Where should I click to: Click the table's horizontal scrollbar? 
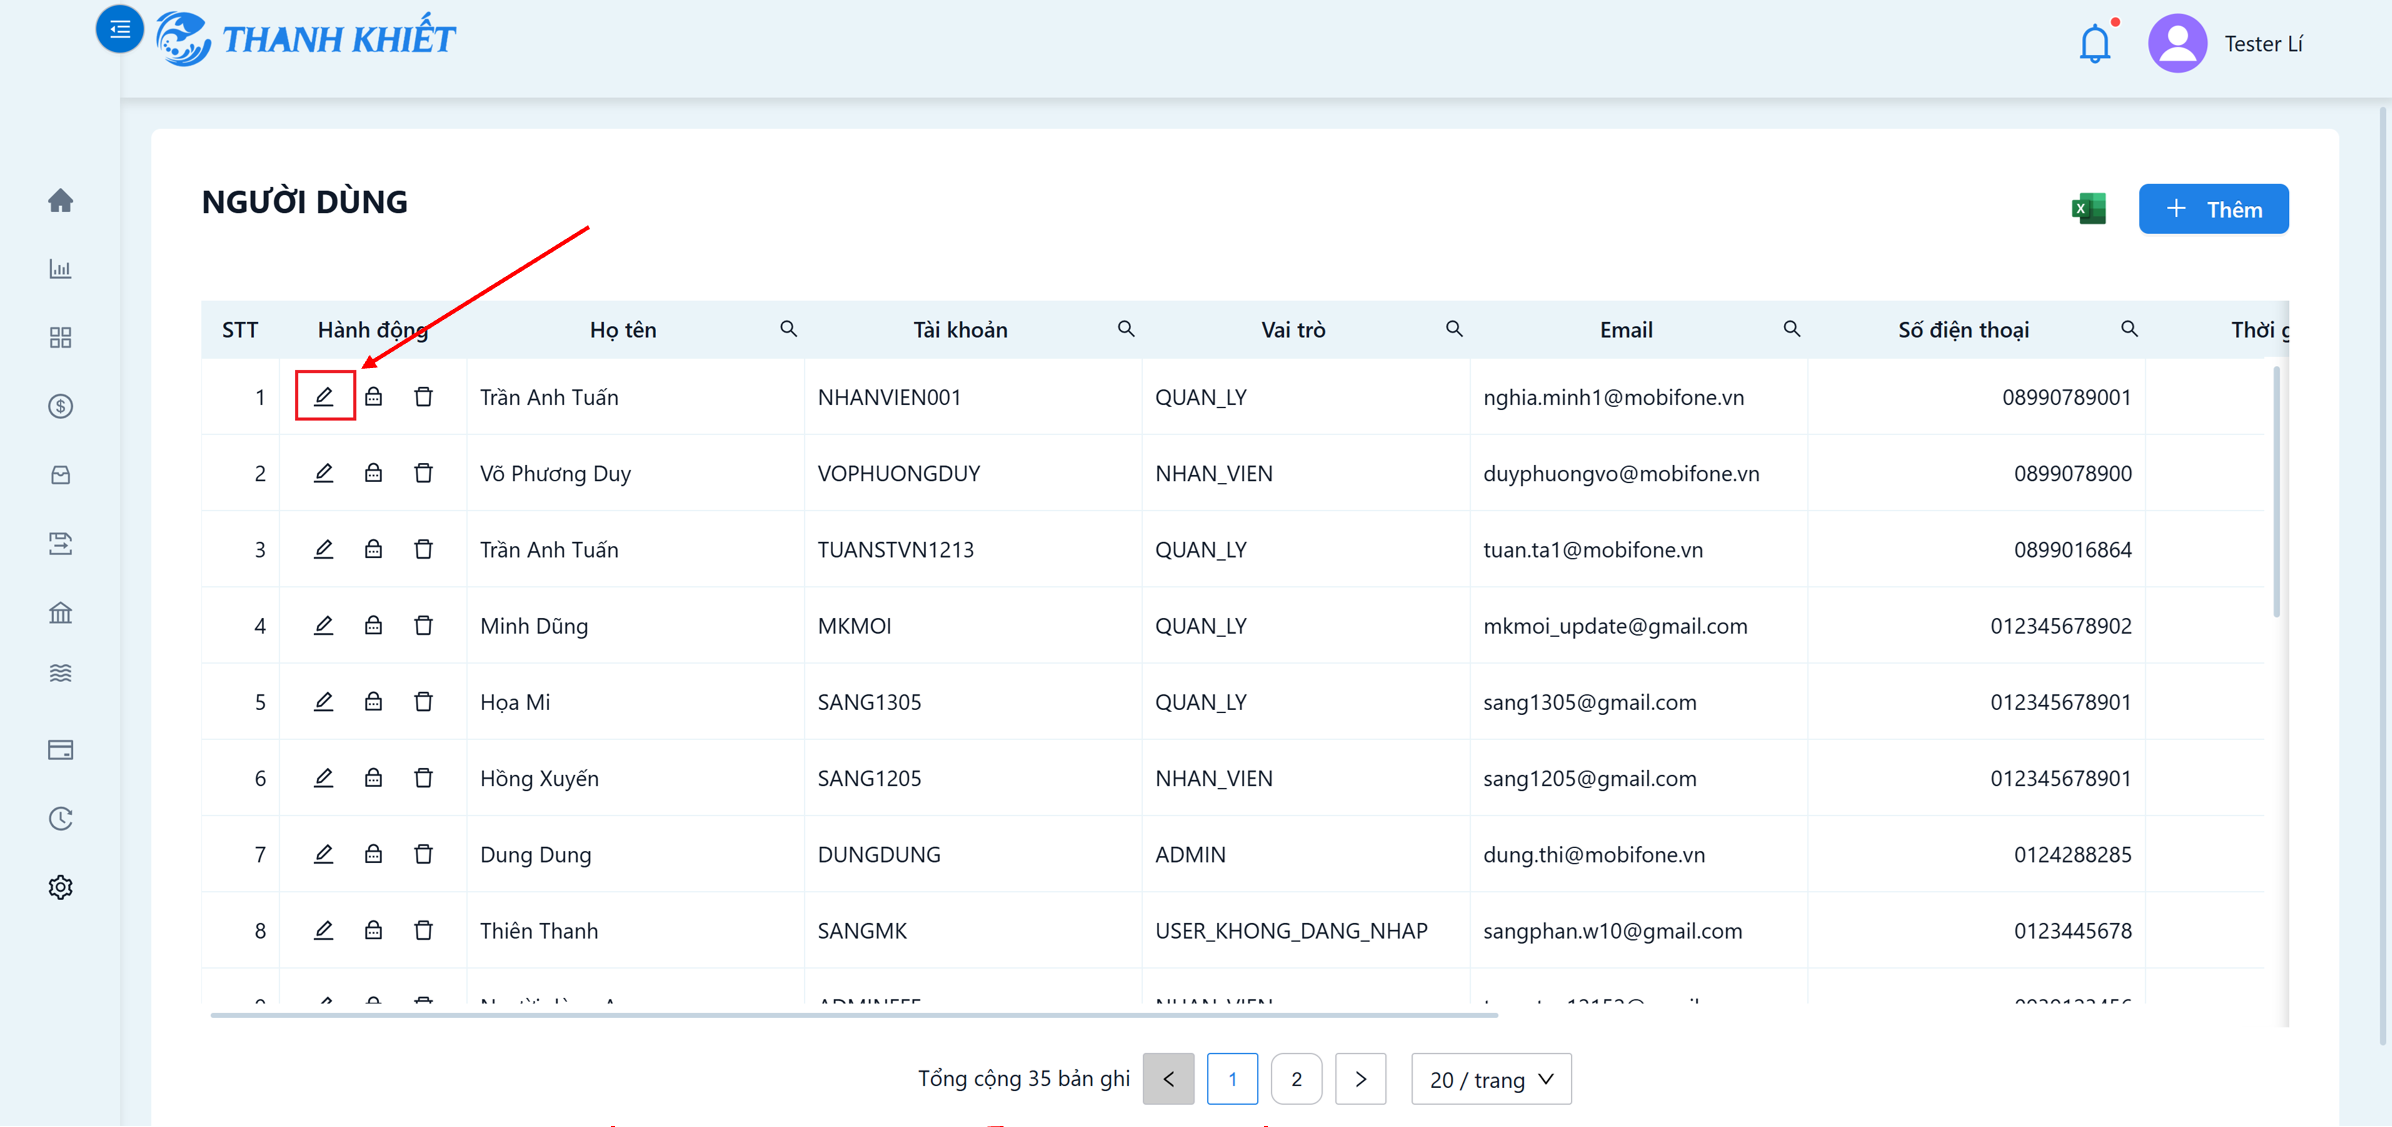coord(854,1015)
